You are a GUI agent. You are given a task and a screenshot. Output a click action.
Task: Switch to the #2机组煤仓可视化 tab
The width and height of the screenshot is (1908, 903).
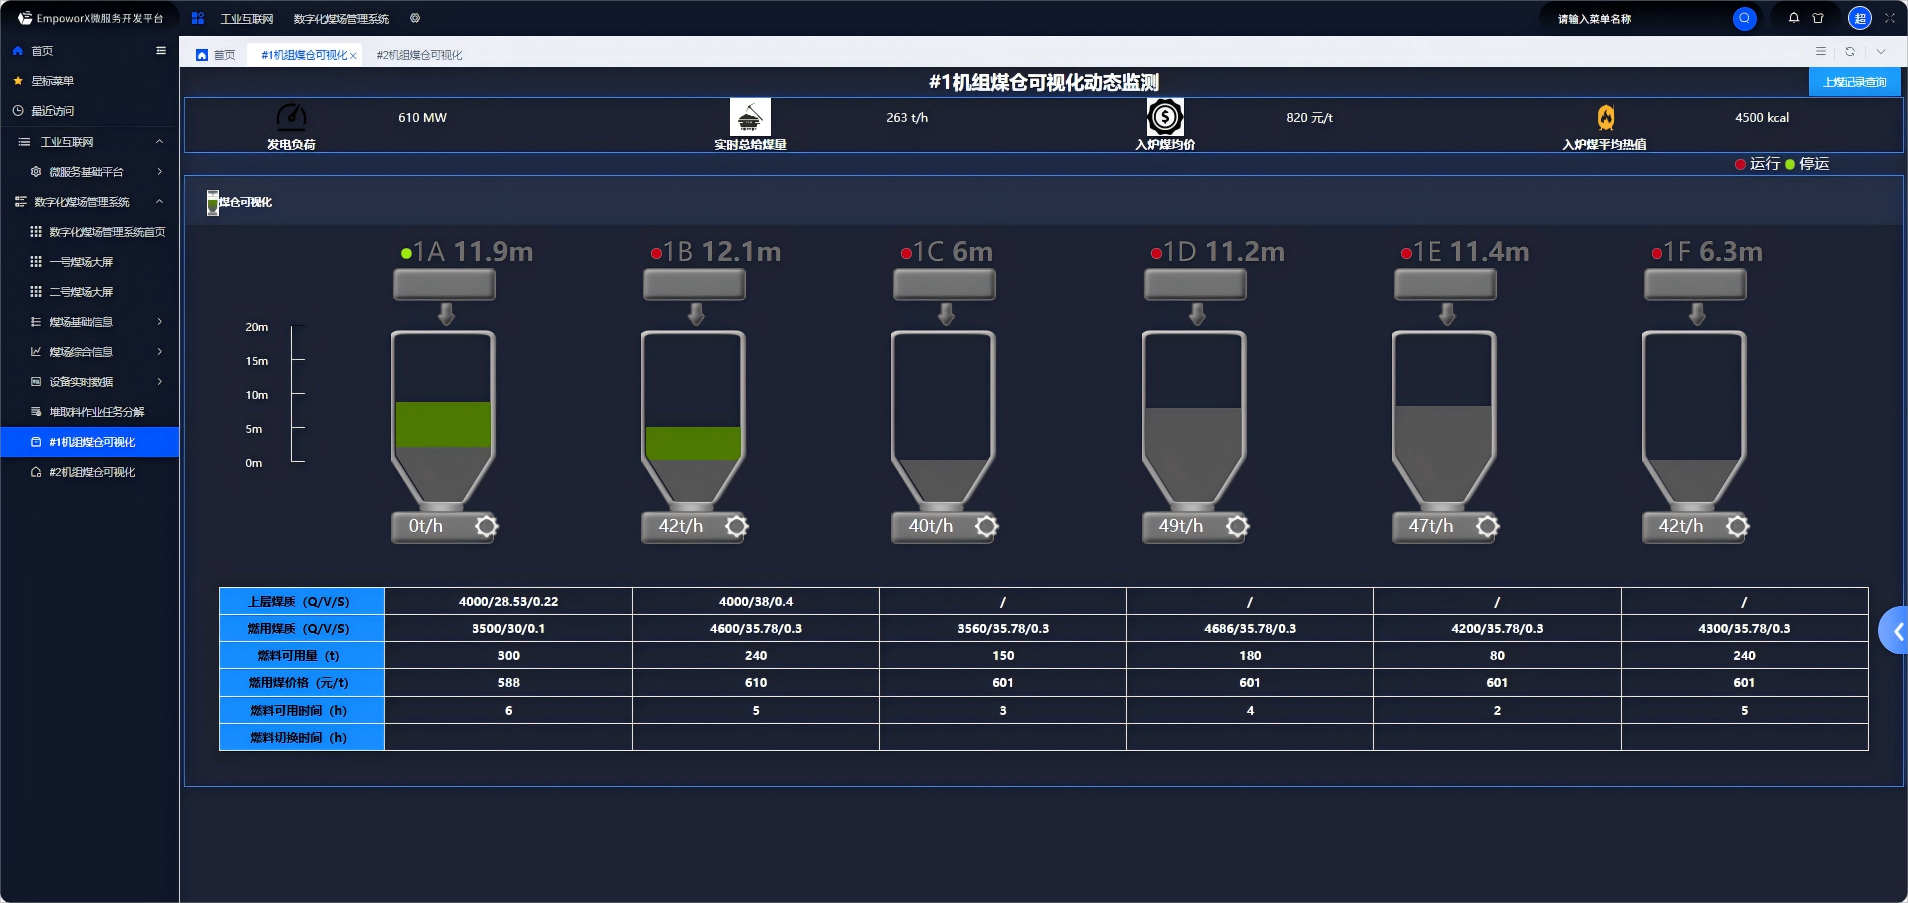pos(419,55)
